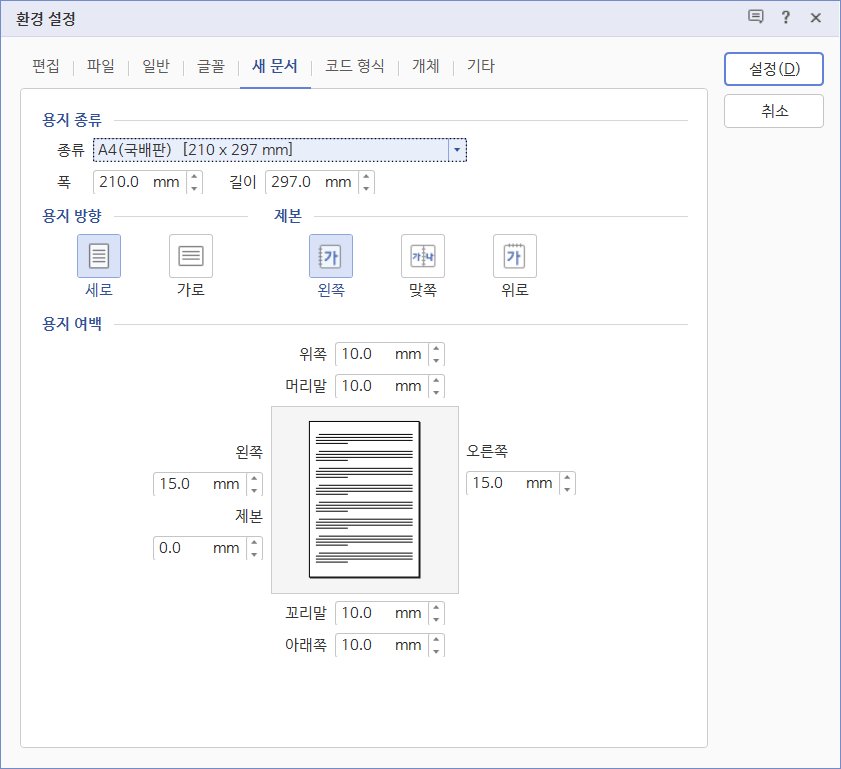The image size is (841, 769).
Task: Click the 왼쪽 margin input field
Action: [201, 484]
